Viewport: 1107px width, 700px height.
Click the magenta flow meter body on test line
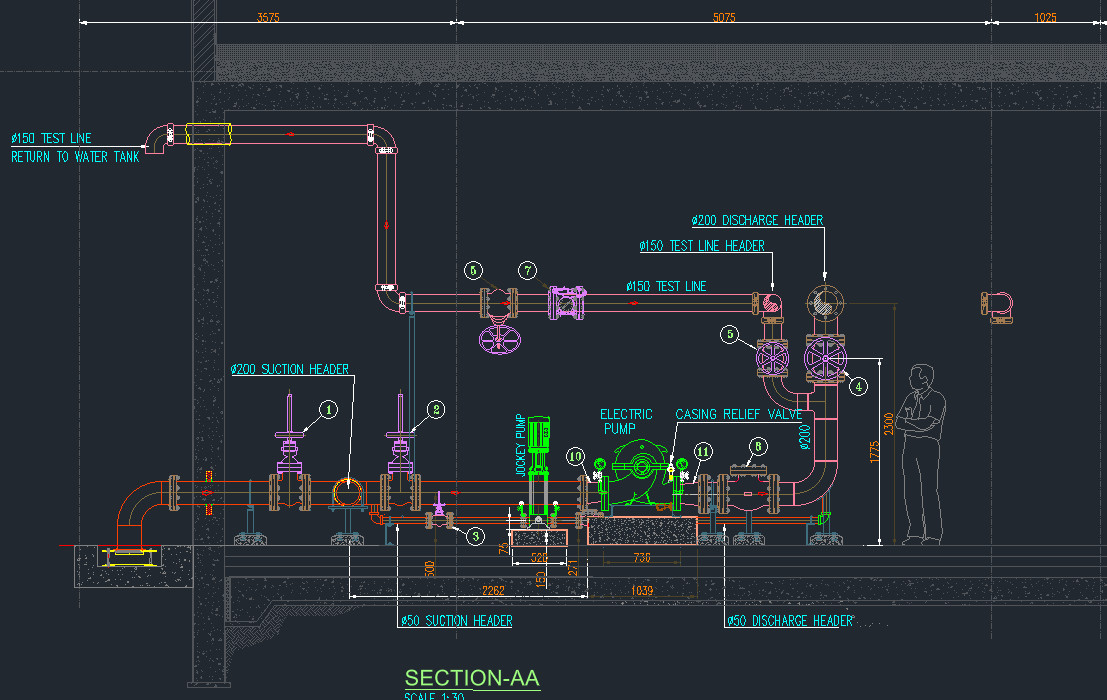click(567, 303)
